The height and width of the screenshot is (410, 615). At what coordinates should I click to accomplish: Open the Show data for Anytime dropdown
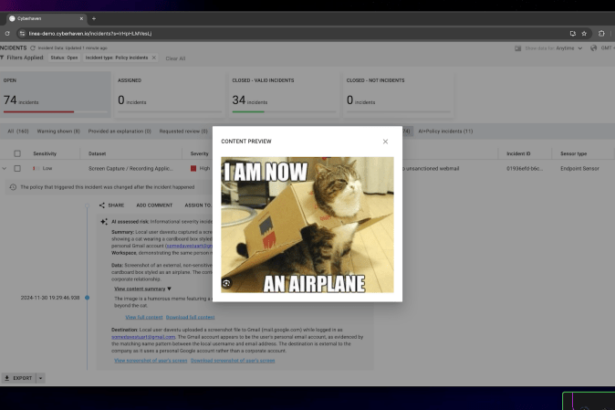[554, 48]
